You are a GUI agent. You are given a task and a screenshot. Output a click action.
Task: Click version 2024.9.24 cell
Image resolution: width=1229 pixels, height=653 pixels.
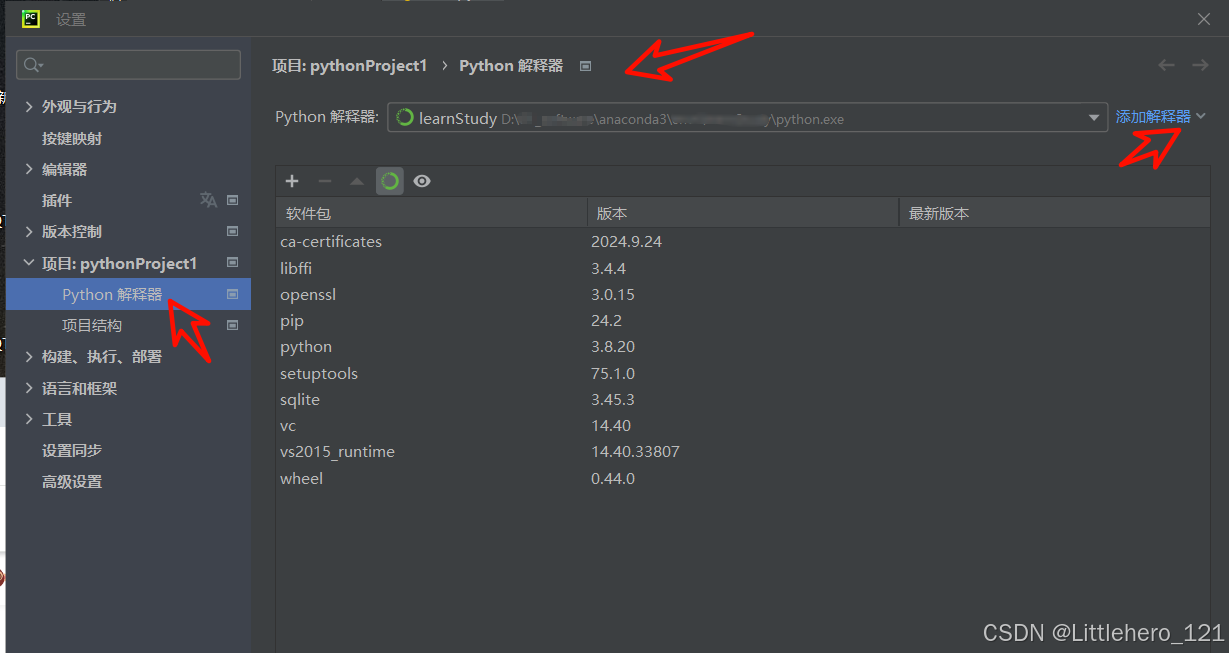[x=626, y=241]
